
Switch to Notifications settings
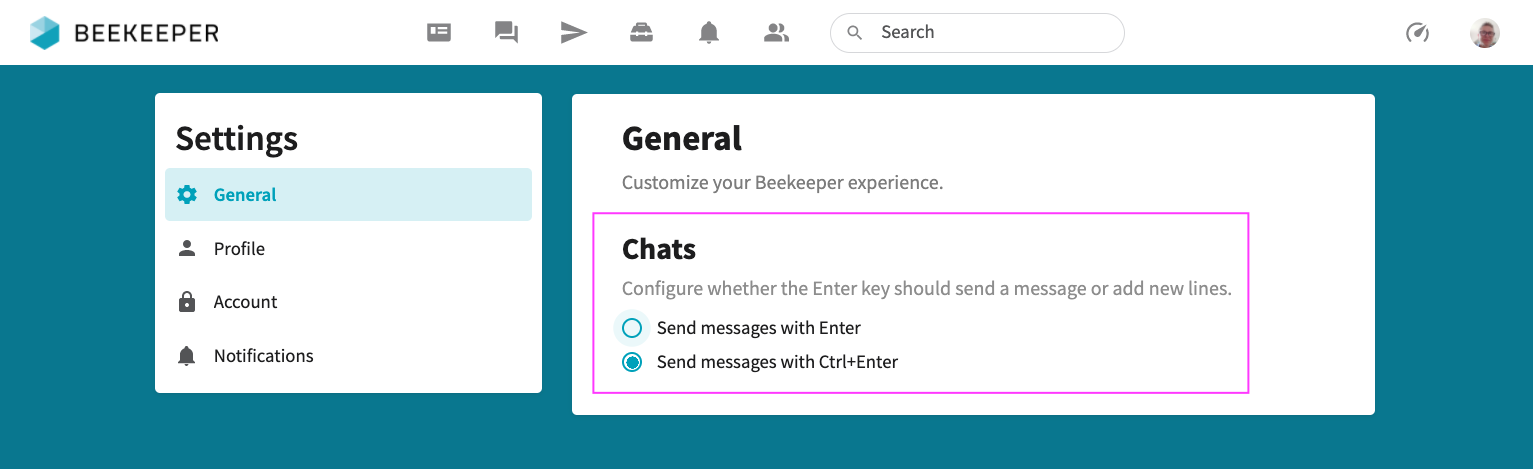click(263, 356)
